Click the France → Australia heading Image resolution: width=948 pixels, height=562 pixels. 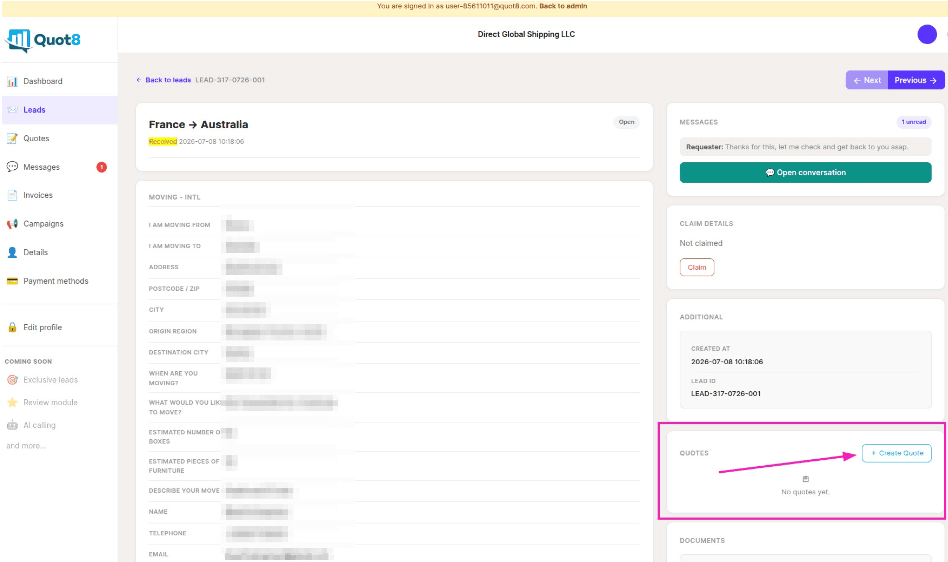pyautogui.click(x=198, y=124)
